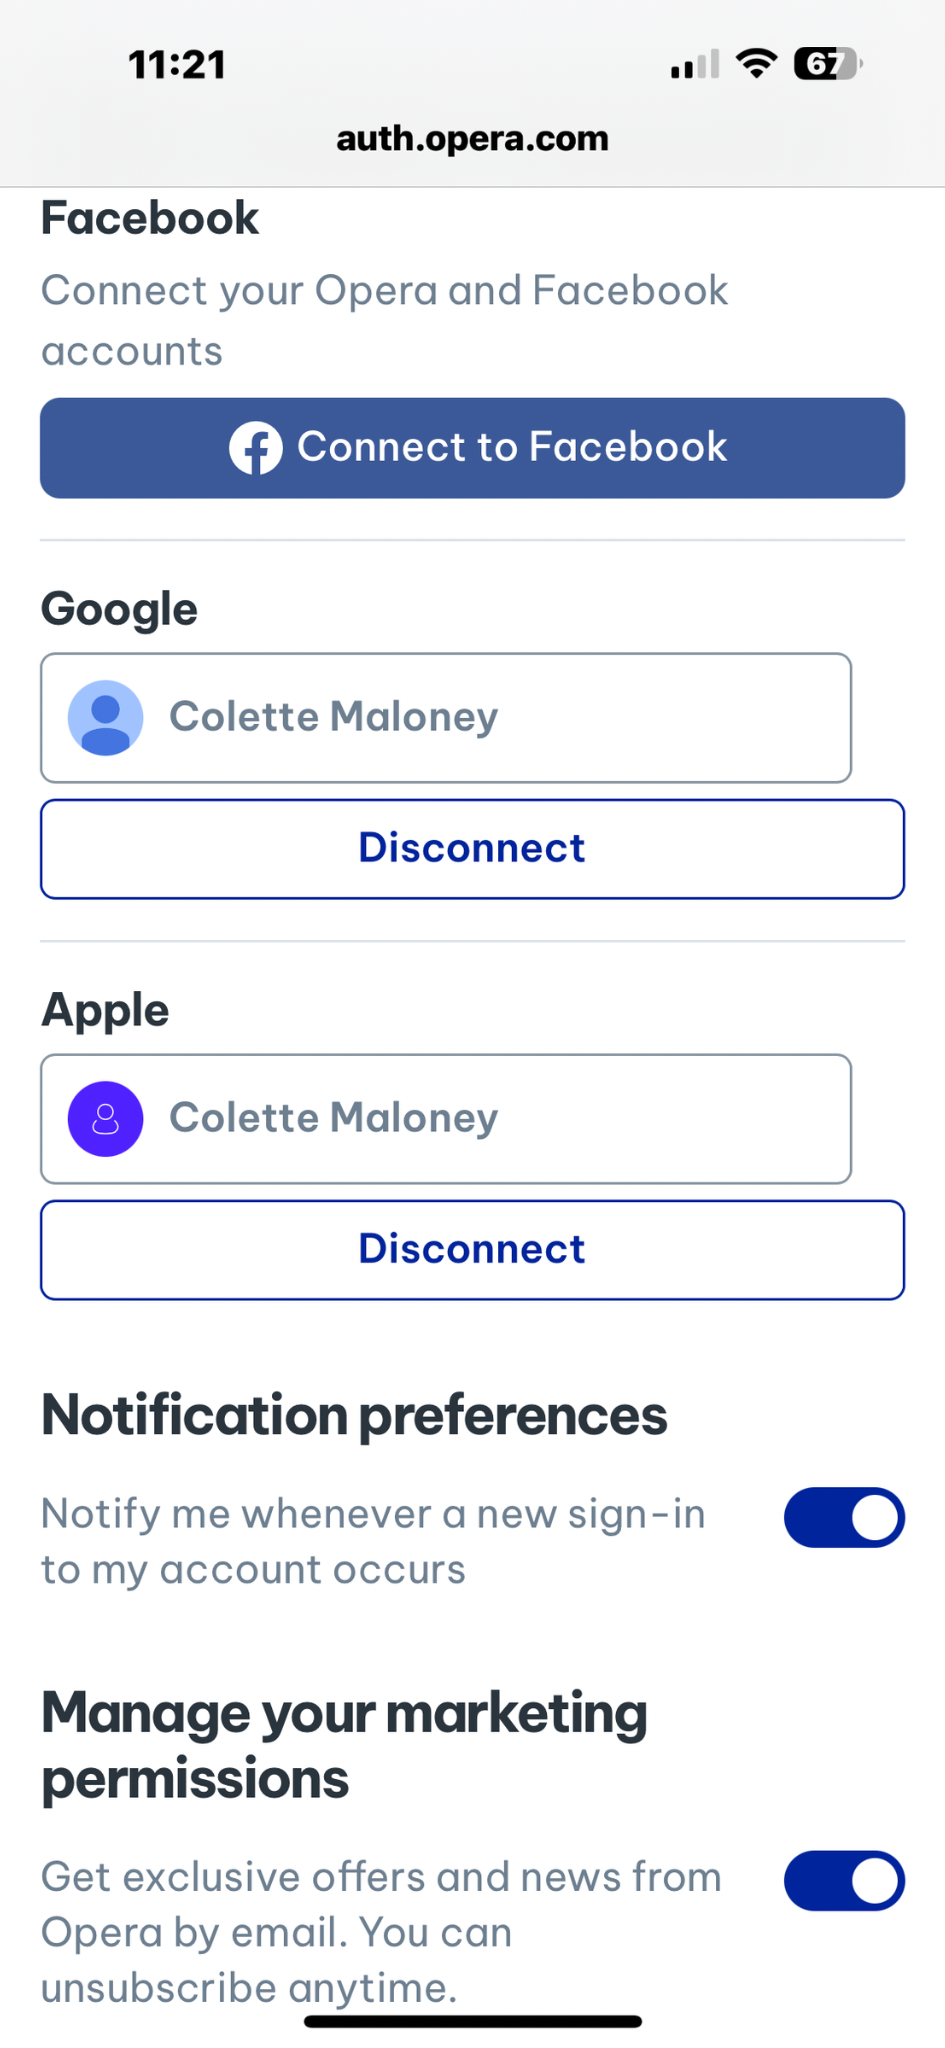Image resolution: width=945 pixels, height=2048 pixels.
Task: Tap the Google account avatar icon
Action: click(x=105, y=718)
